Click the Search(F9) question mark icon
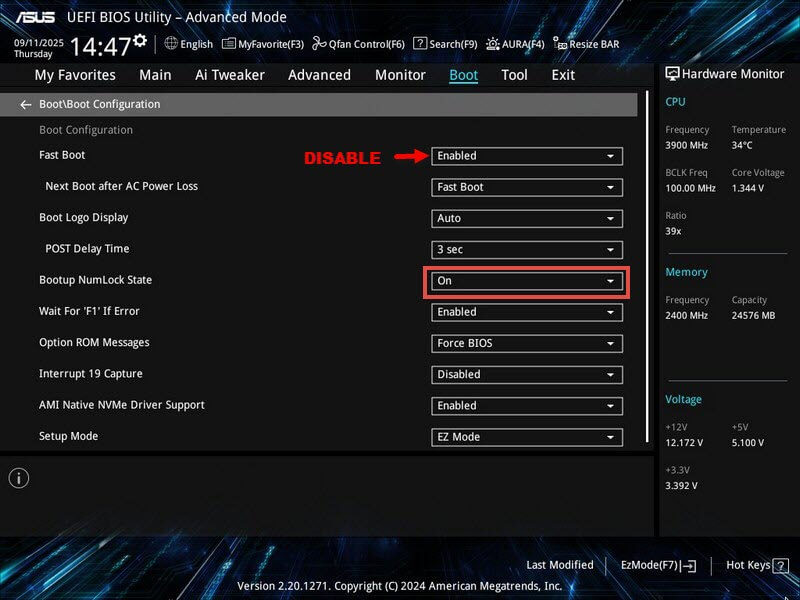The image size is (800, 600). pos(420,43)
